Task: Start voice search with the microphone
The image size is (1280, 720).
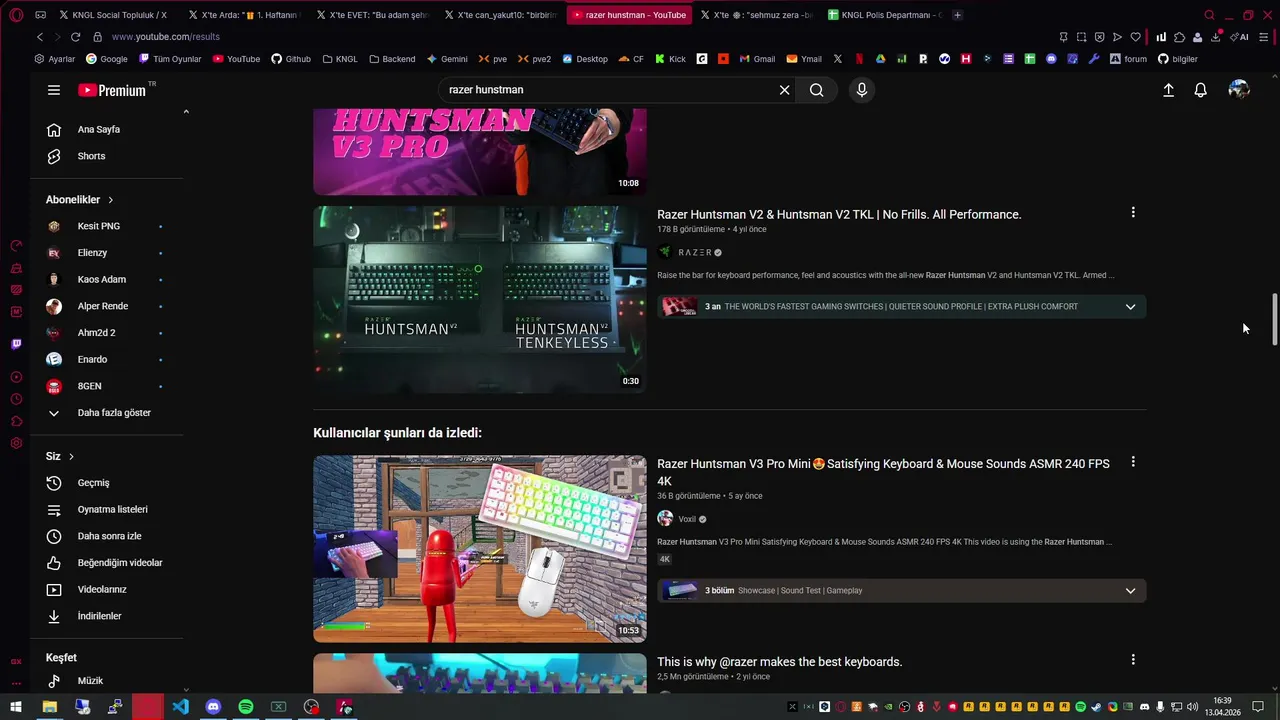Action: click(862, 90)
